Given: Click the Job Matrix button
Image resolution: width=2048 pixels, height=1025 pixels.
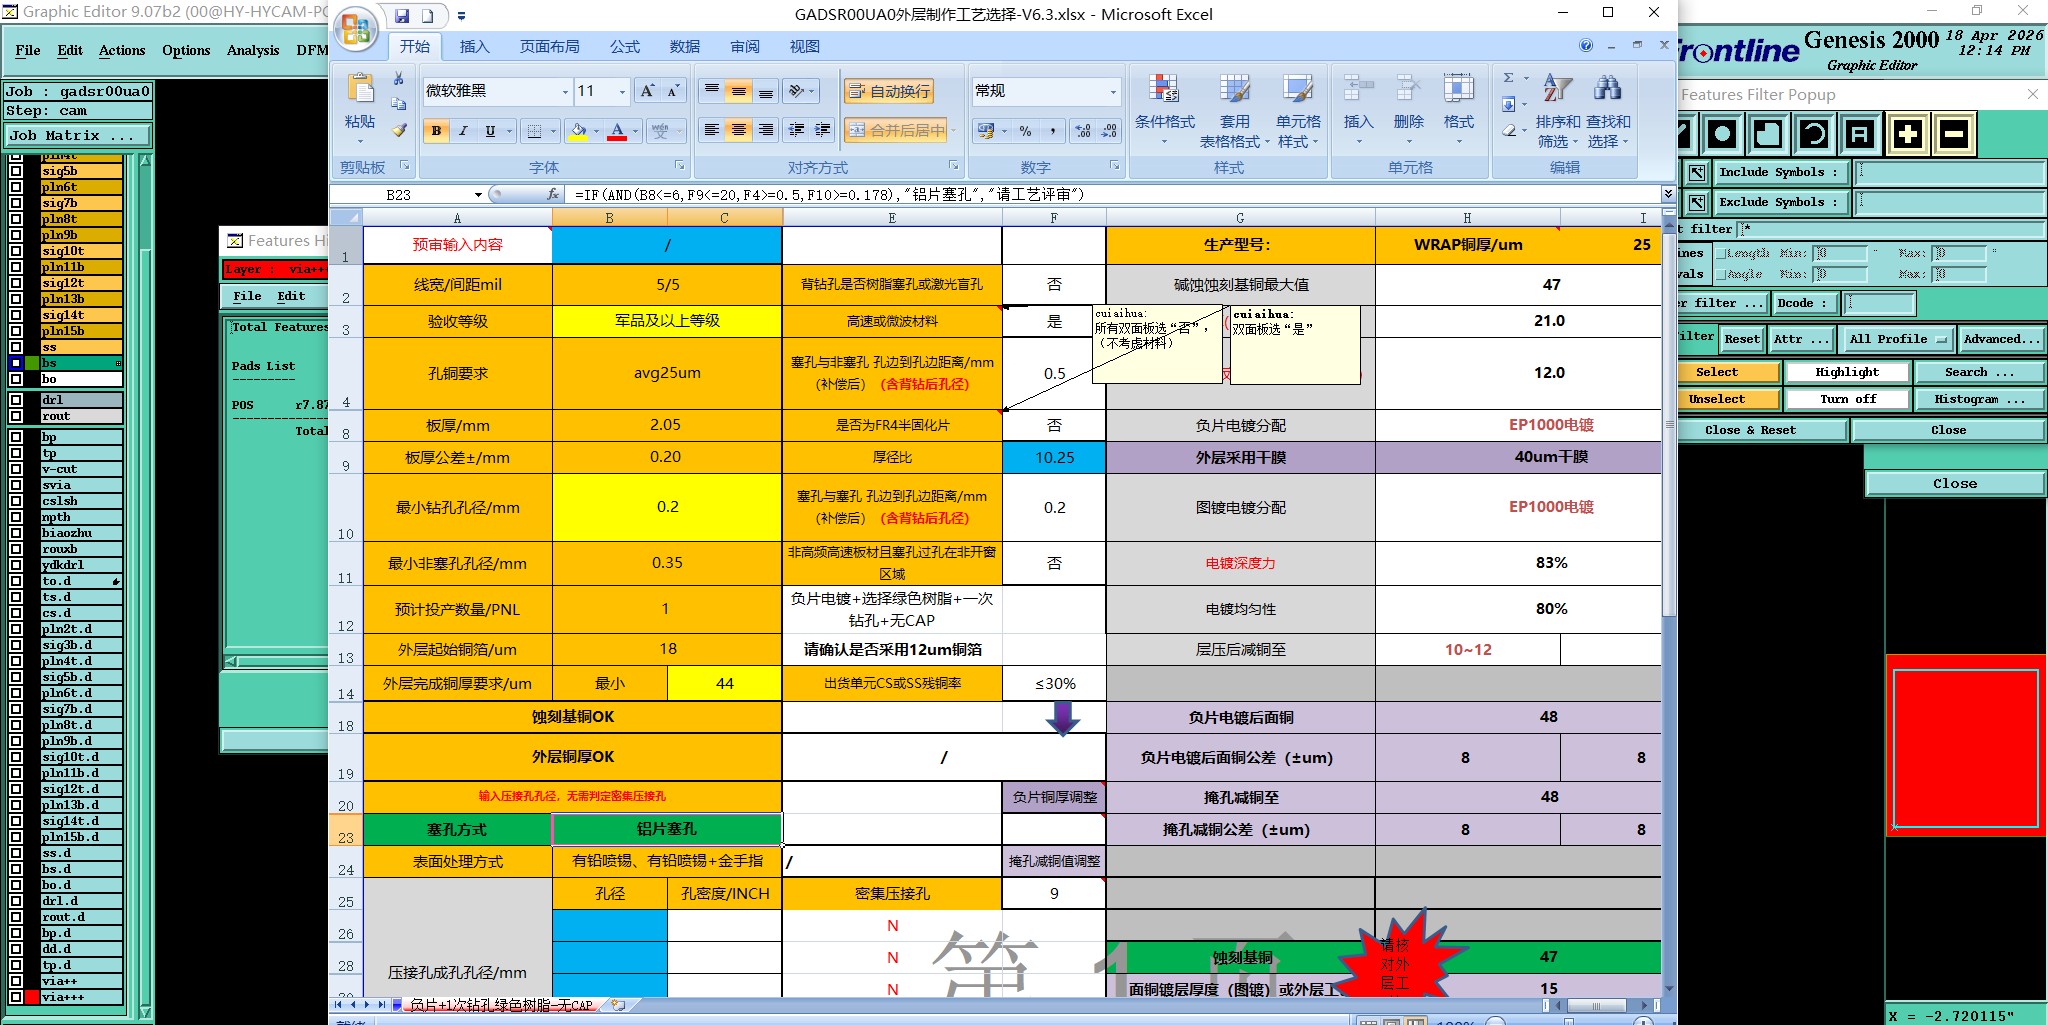Looking at the screenshot, I should coord(78,135).
